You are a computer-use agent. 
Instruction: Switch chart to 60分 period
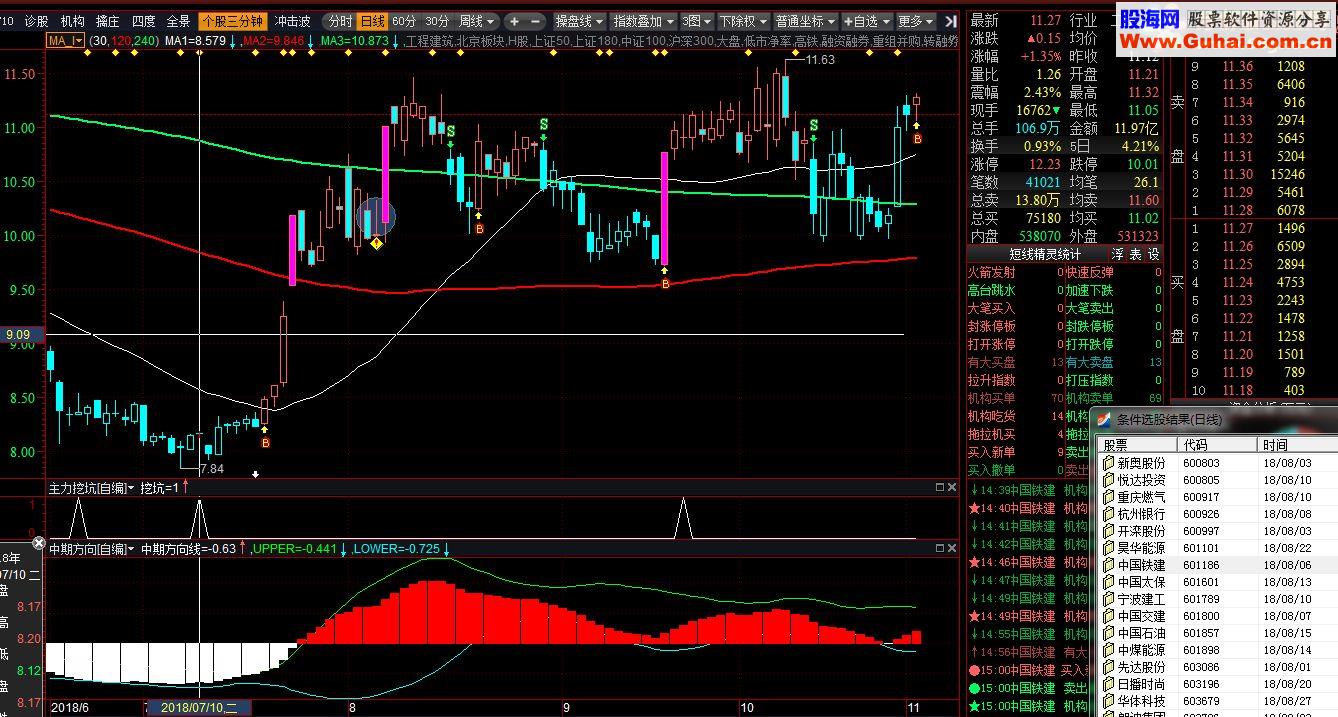[404, 21]
